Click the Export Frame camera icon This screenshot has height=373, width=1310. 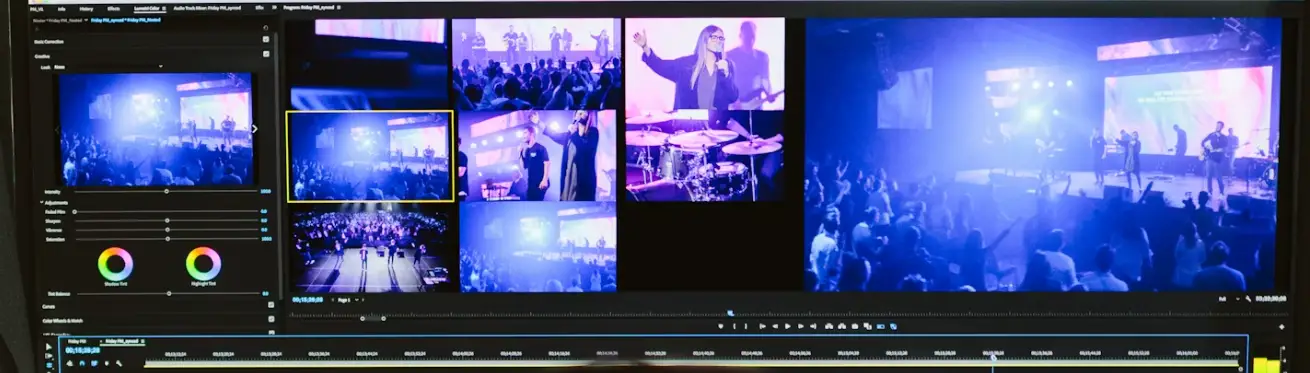pyautogui.click(x=855, y=326)
